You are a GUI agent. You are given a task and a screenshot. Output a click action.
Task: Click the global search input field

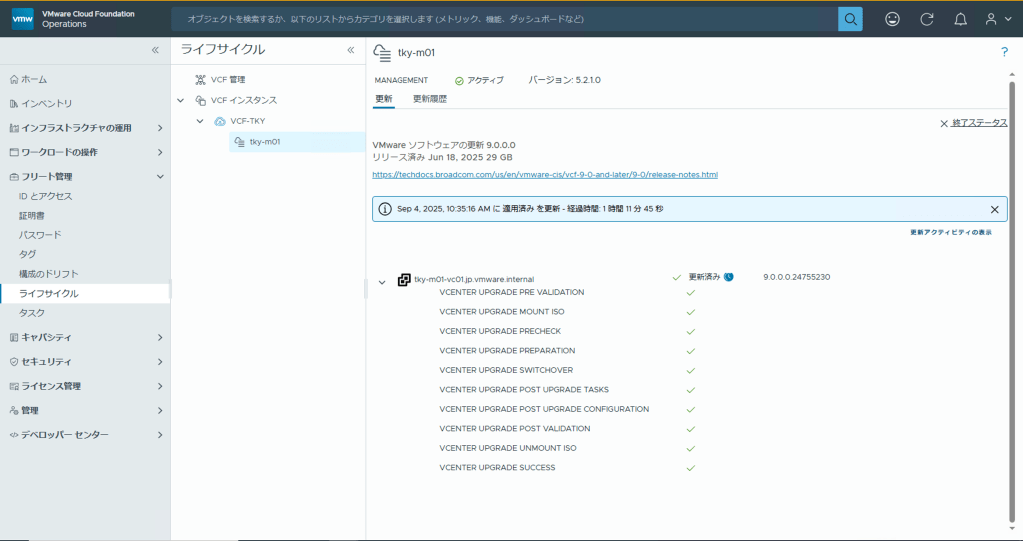(x=504, y=19)
